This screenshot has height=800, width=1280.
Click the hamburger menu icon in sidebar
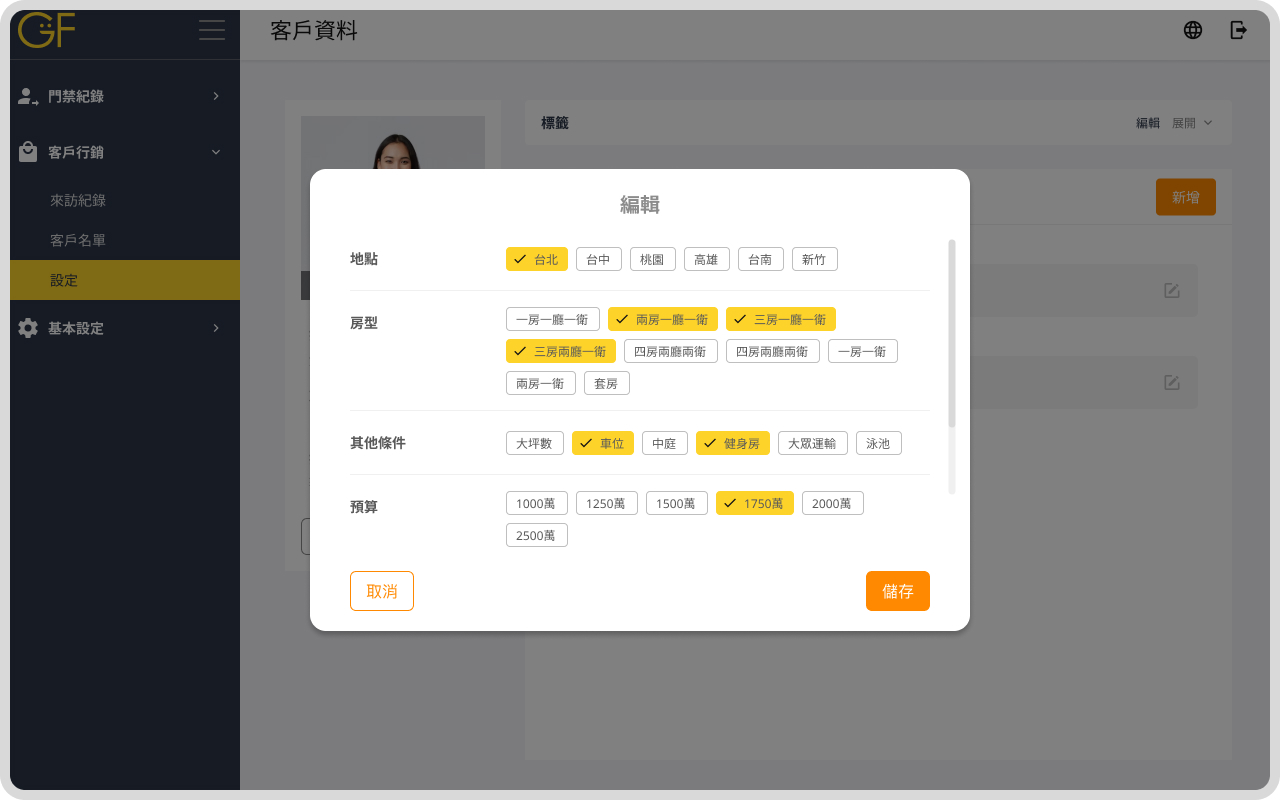(211, 30)
